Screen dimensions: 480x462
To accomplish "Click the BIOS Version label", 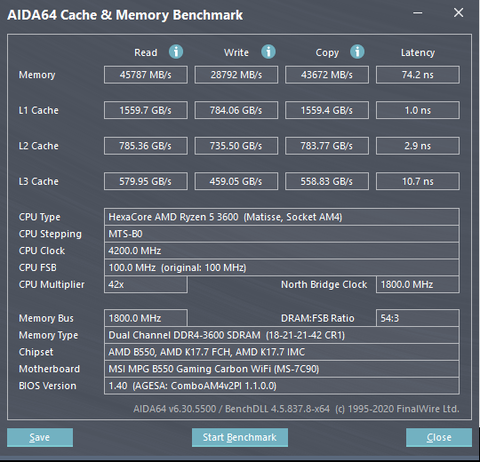I will pos(48,386).
